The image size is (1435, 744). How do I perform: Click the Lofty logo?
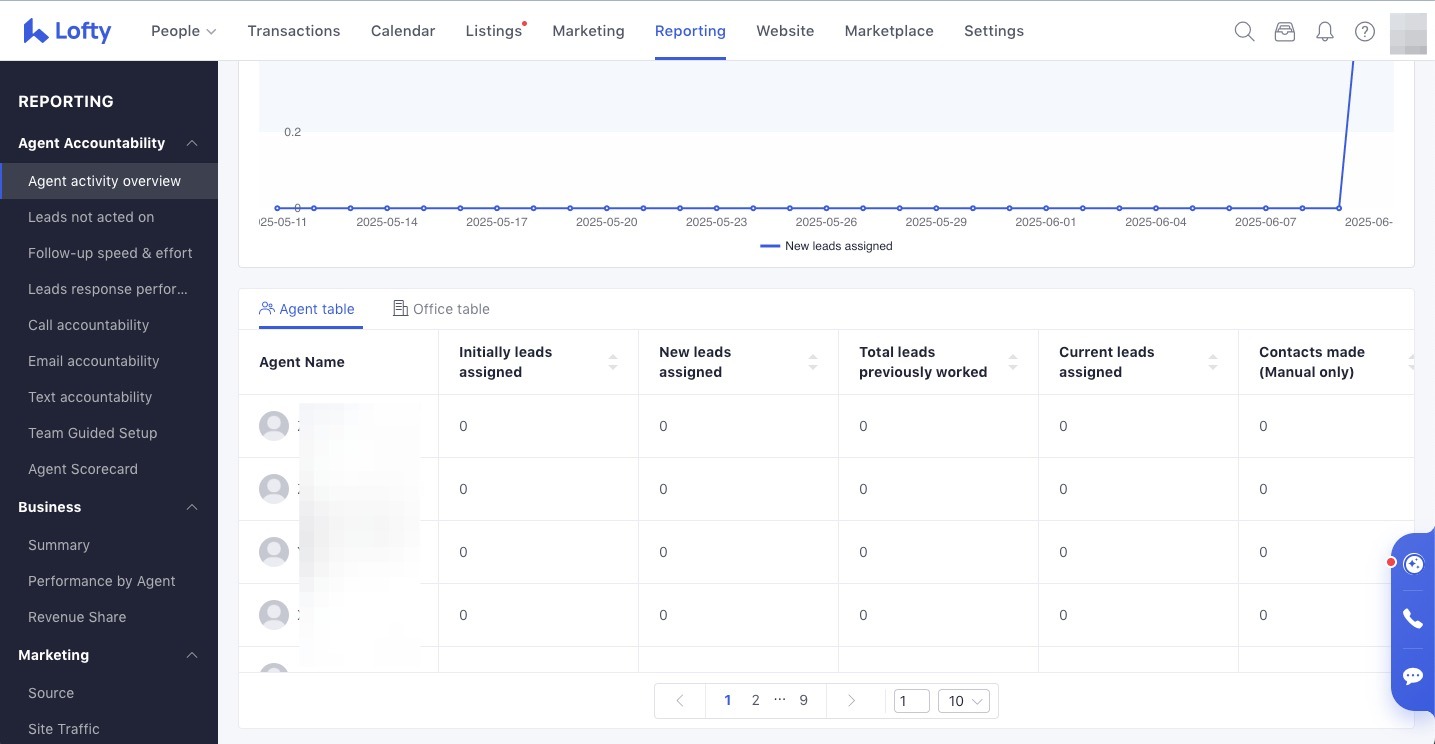(67, 31)
